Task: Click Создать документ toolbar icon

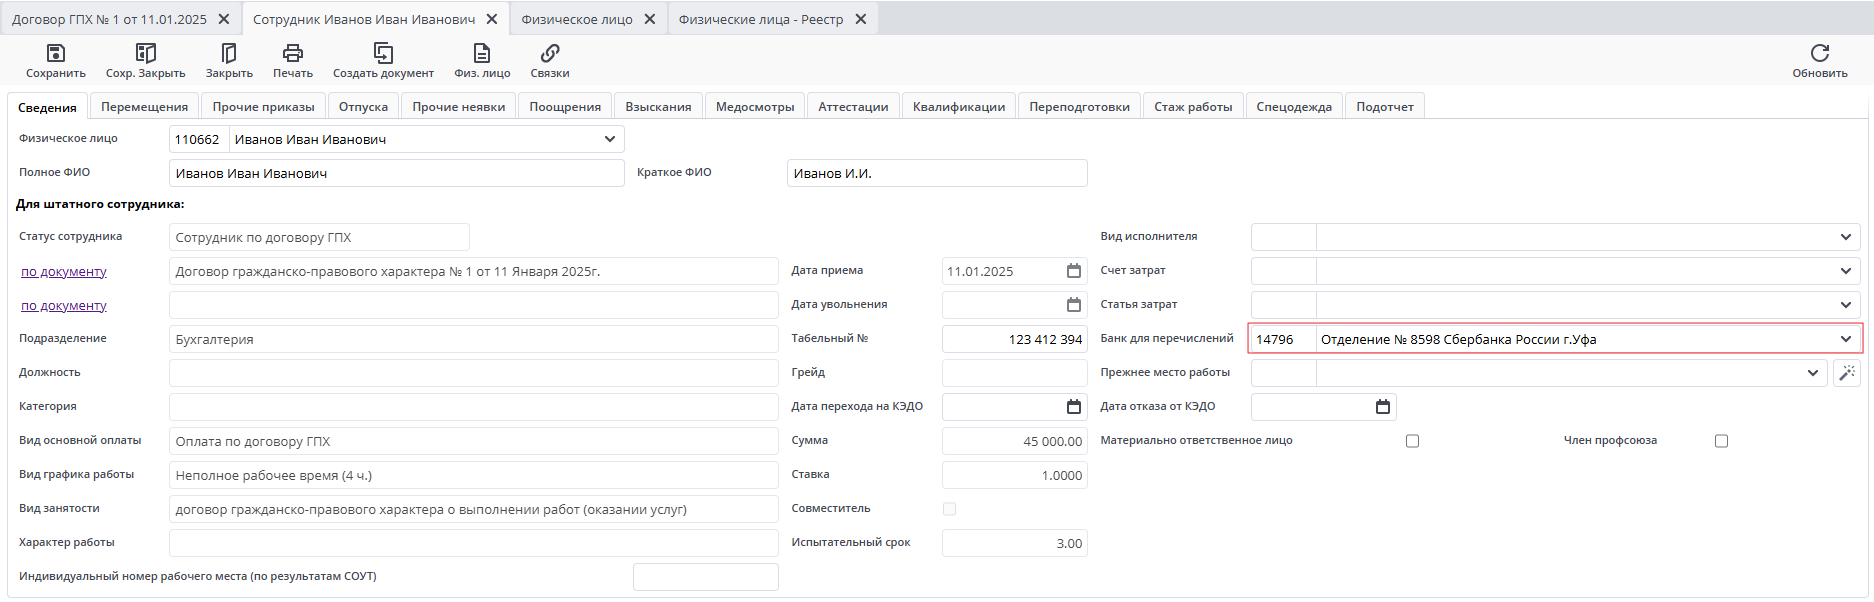Action: tap(383, 54)
